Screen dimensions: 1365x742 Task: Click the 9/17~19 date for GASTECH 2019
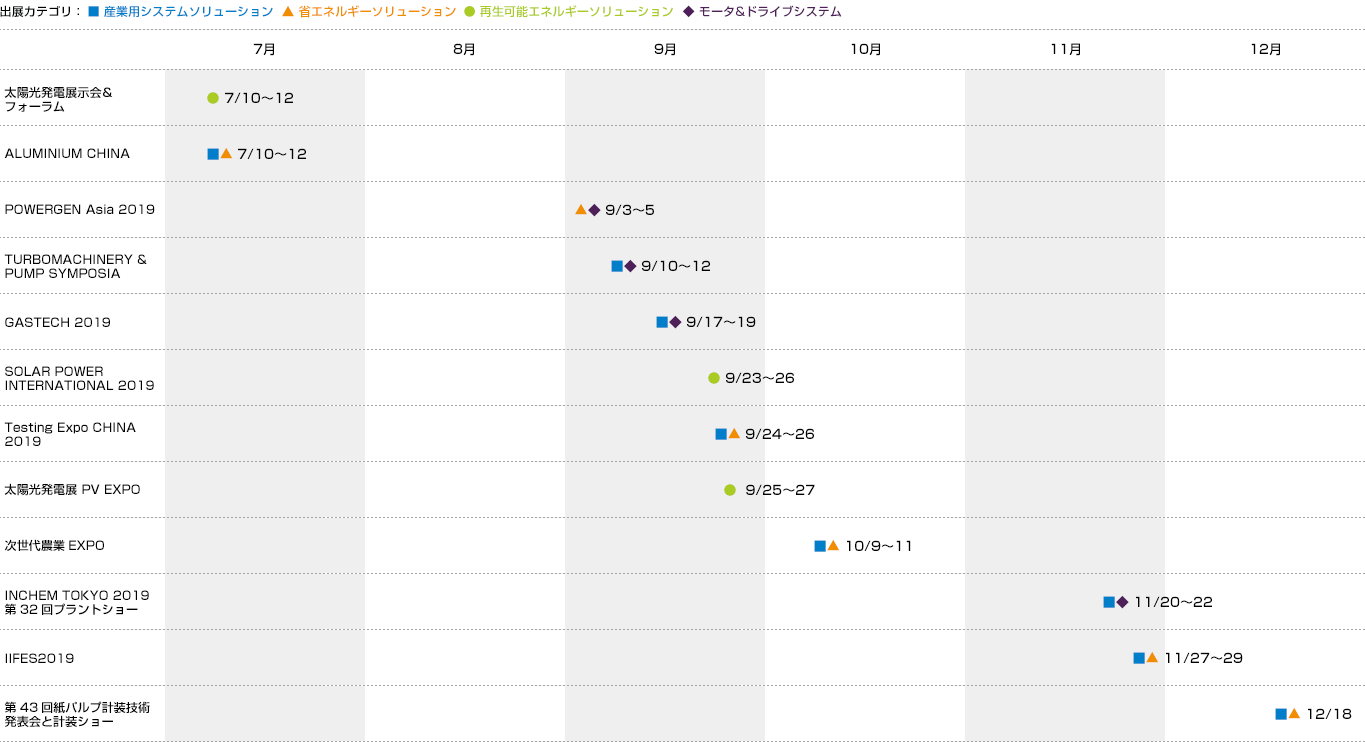click(721, 322)
